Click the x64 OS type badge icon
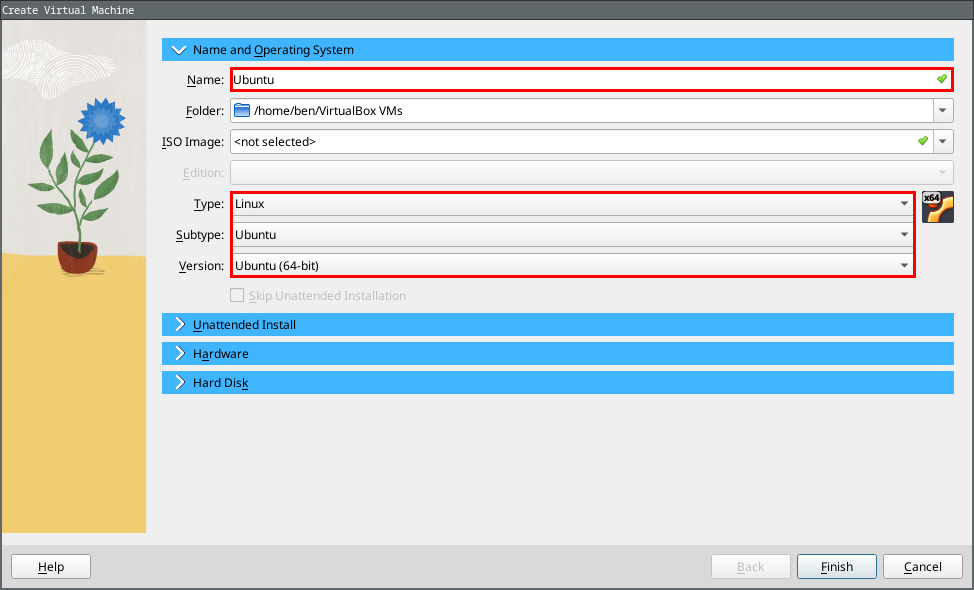The image size is (974, 590). click(938, 207)
